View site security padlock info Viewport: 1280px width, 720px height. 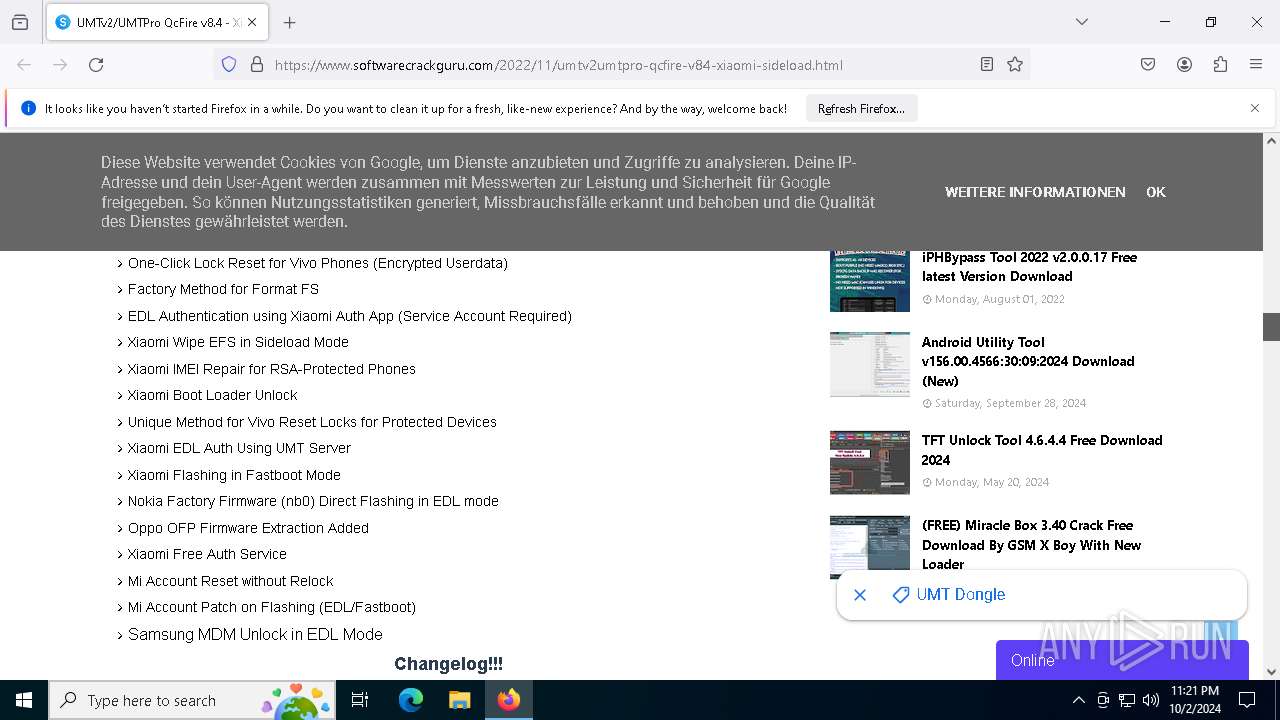coord(257,64)
